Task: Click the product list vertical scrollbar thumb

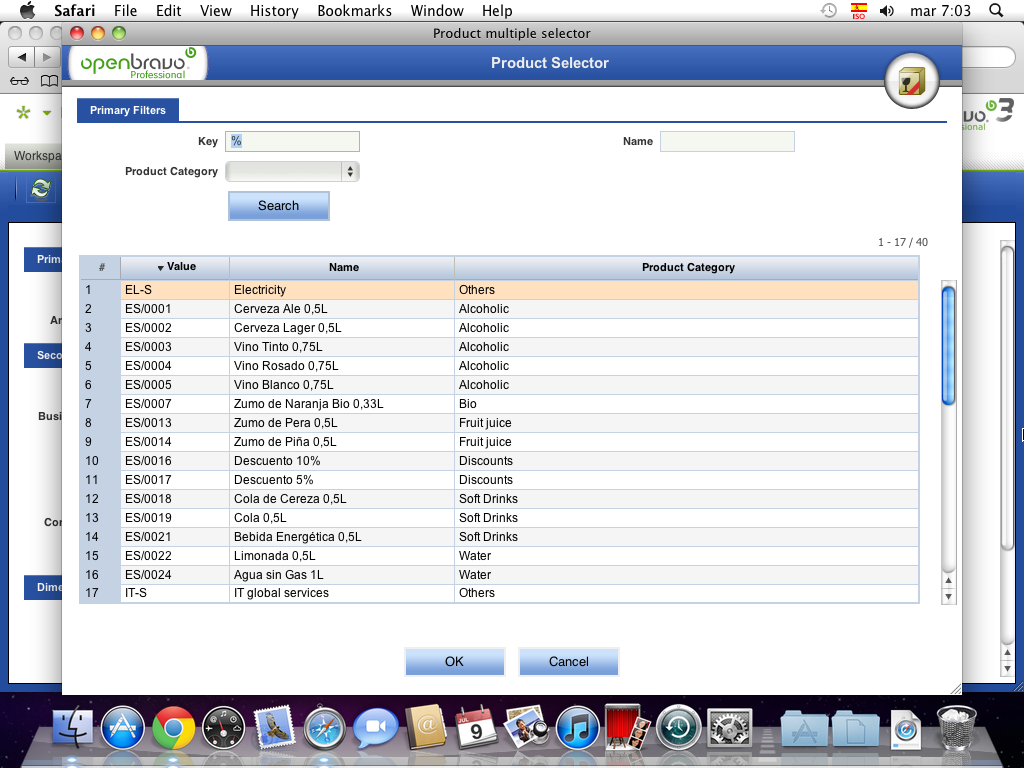Action: pyautogui.click(x=948, y=345)
